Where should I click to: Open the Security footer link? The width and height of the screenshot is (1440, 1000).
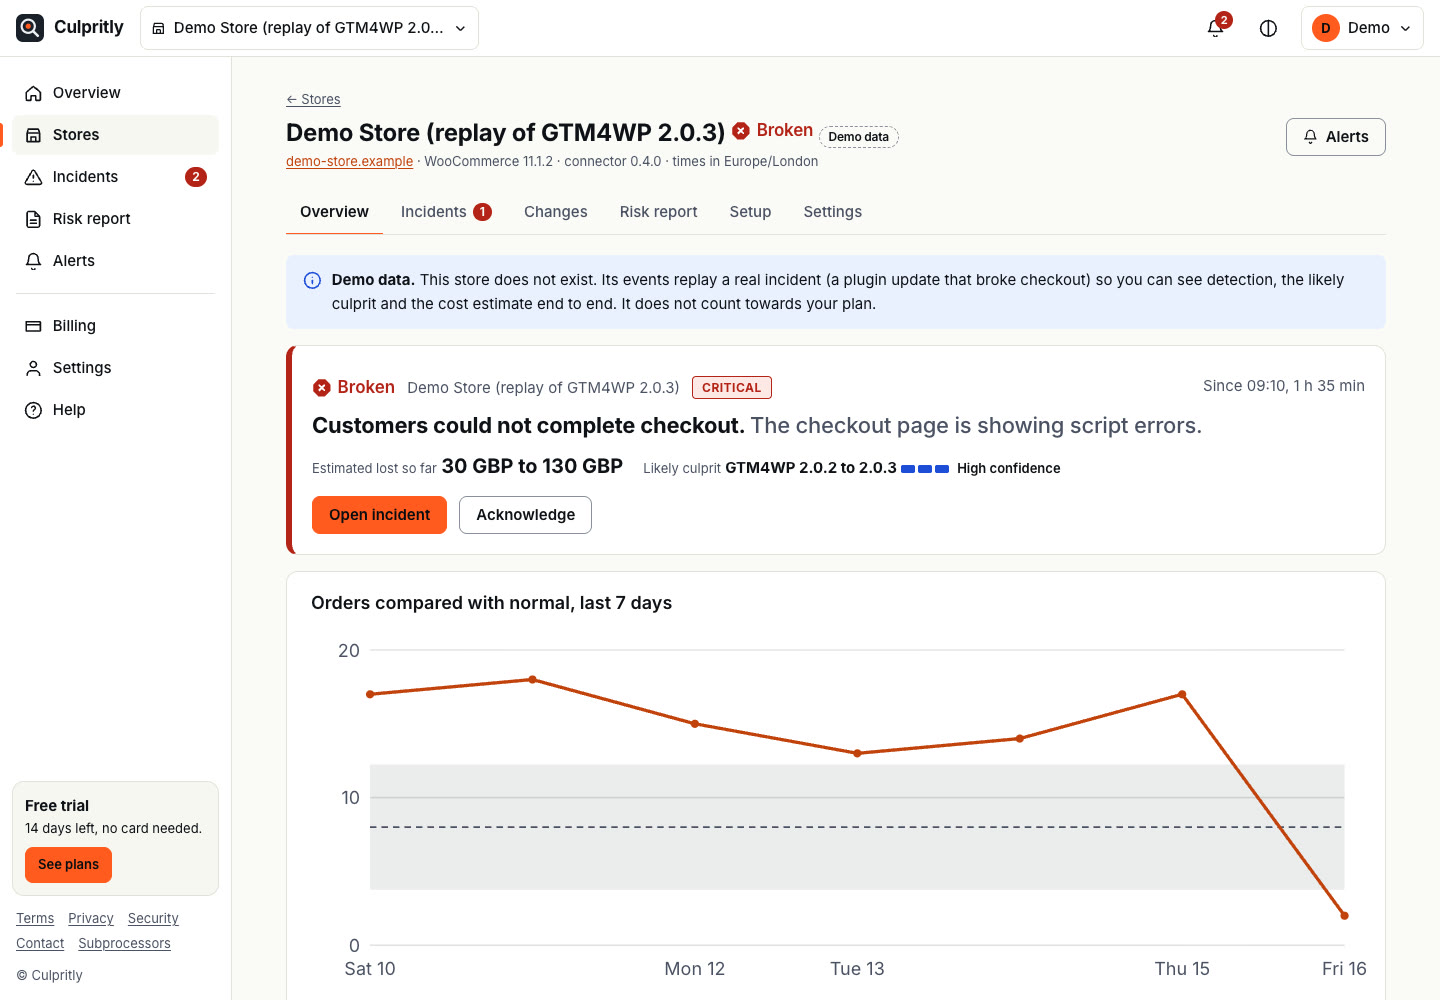tap(153, 918)
